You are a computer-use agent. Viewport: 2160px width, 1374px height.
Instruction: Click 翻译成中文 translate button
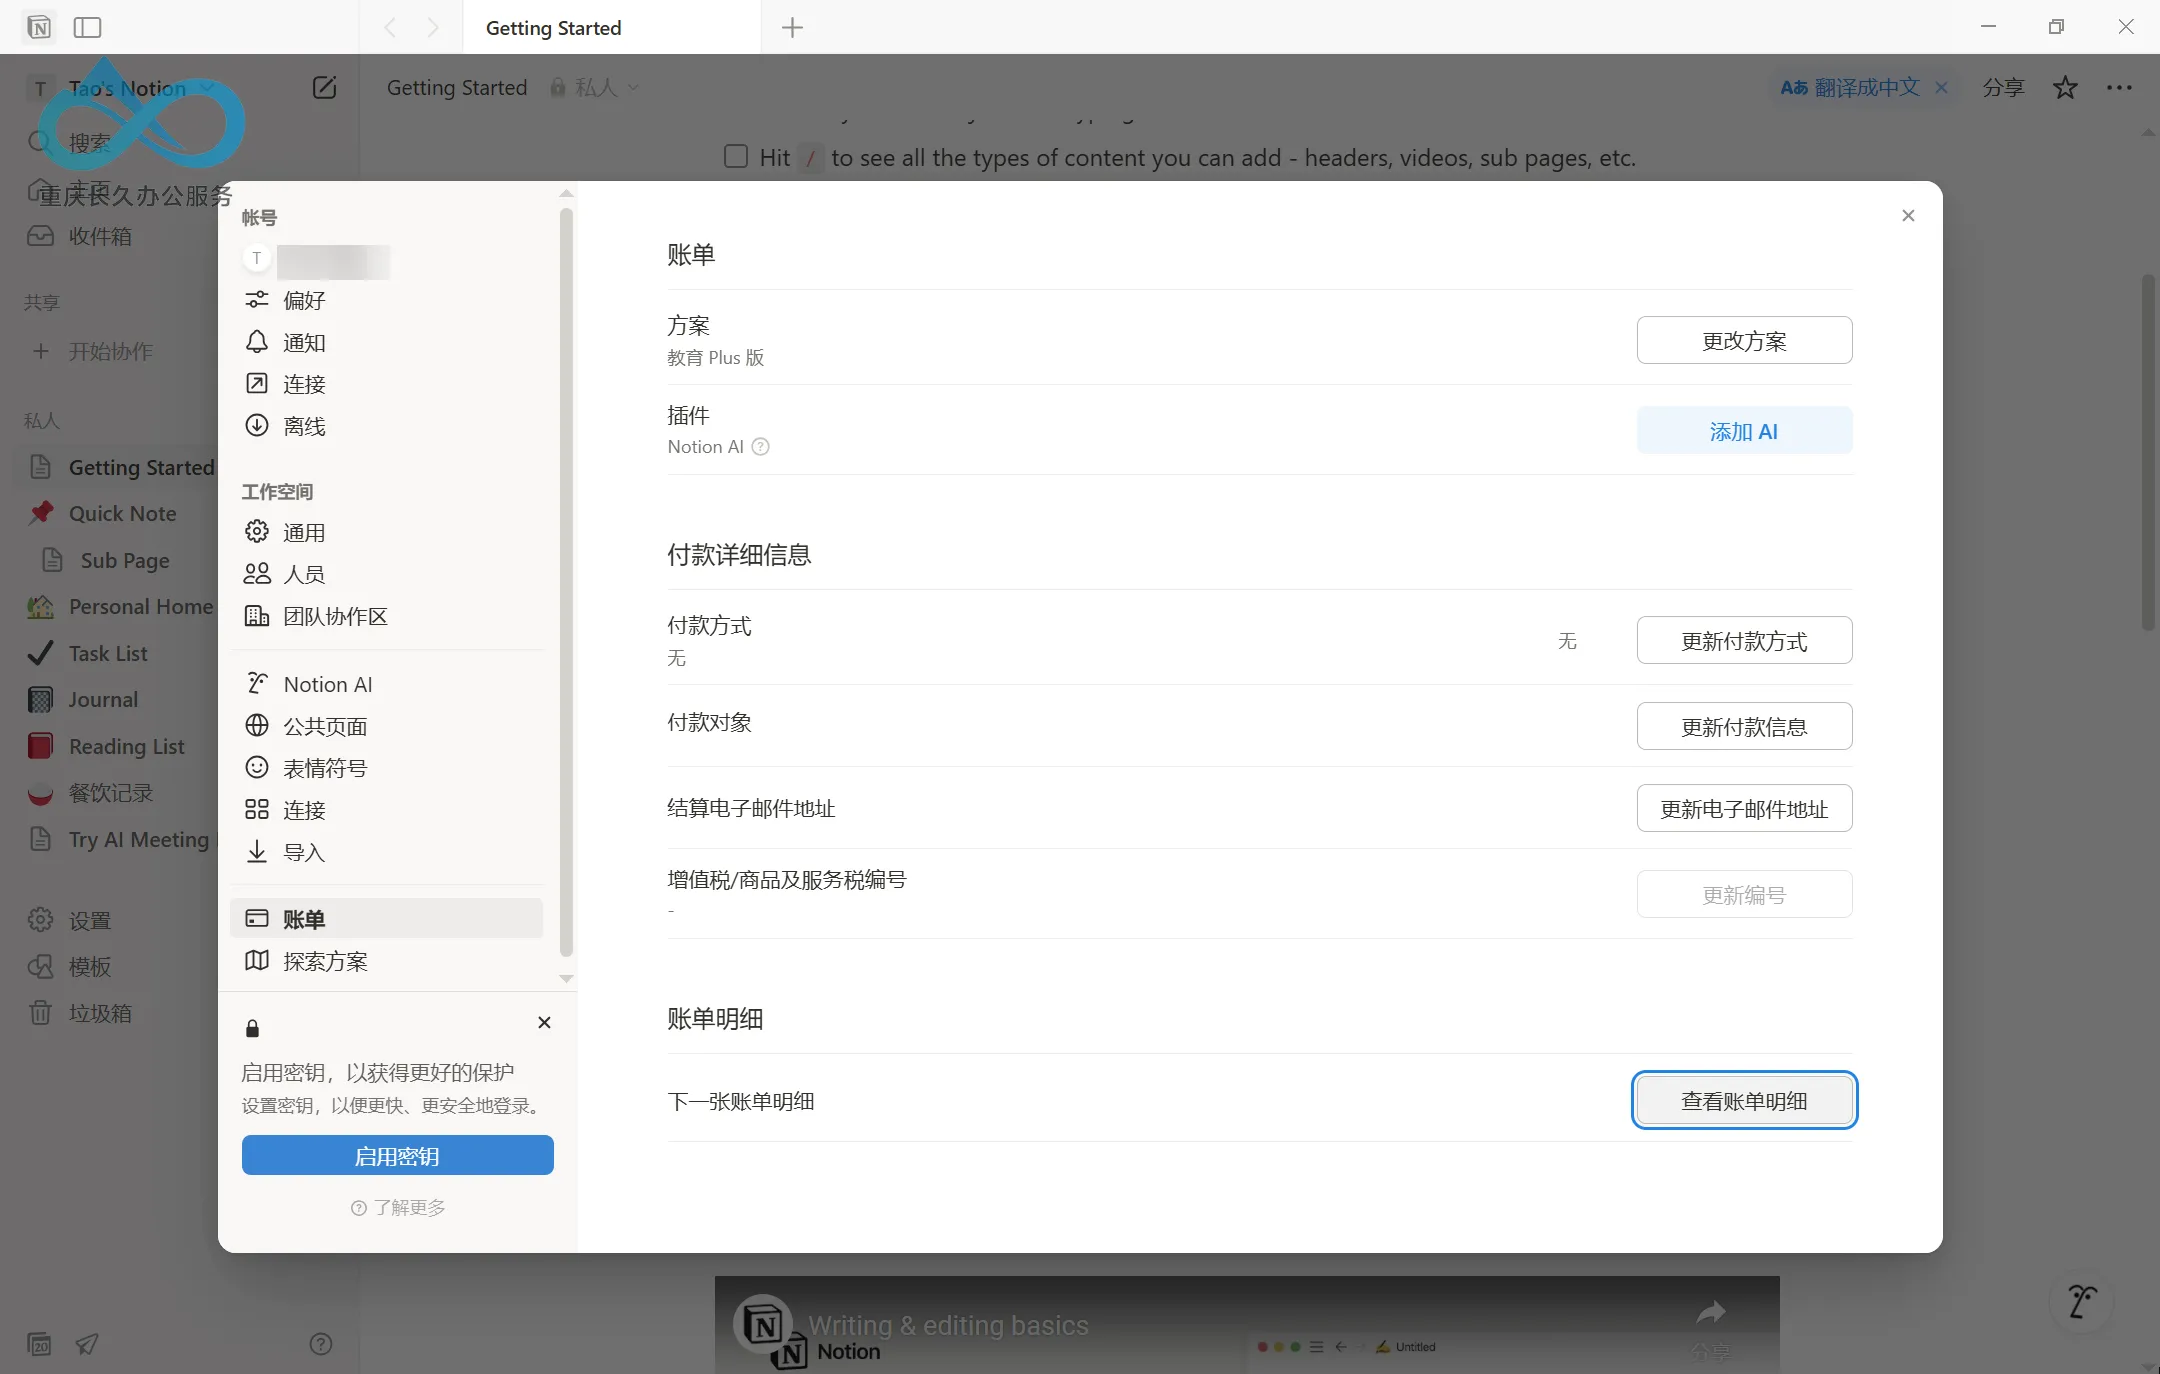click(x=1850, y=88)
